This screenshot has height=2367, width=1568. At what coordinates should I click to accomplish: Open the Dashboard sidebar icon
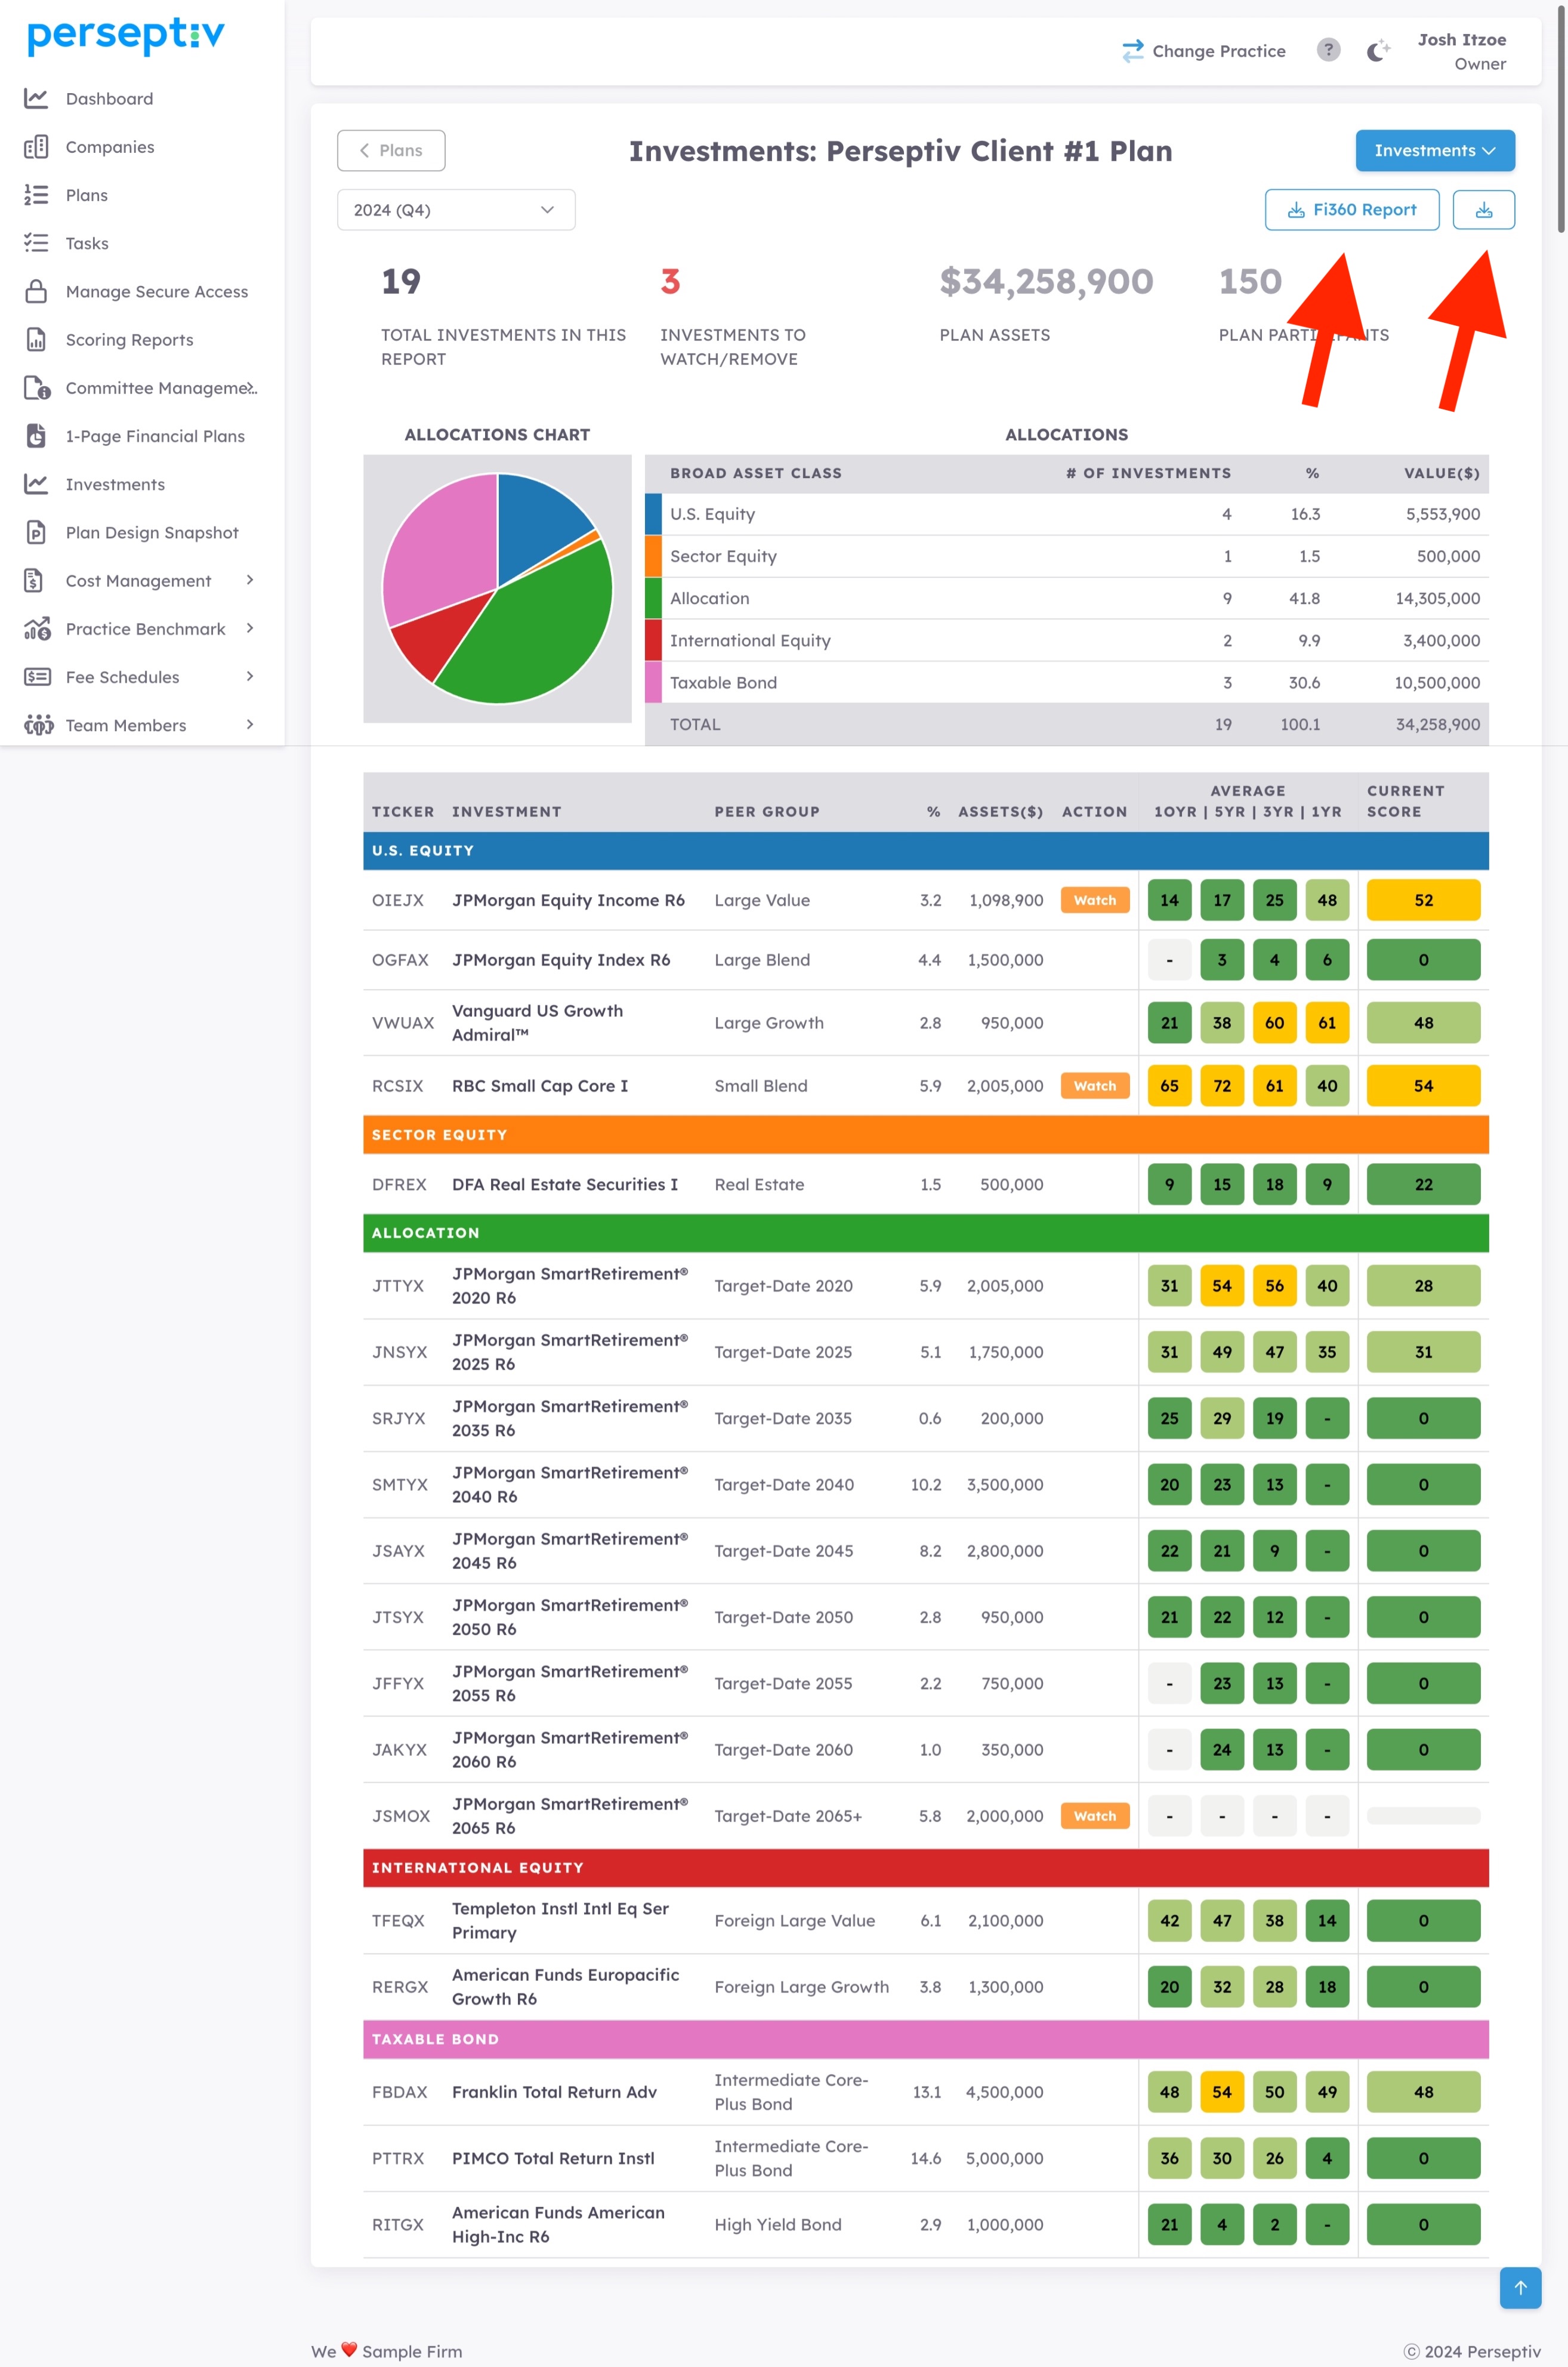[x=36, y=98]
